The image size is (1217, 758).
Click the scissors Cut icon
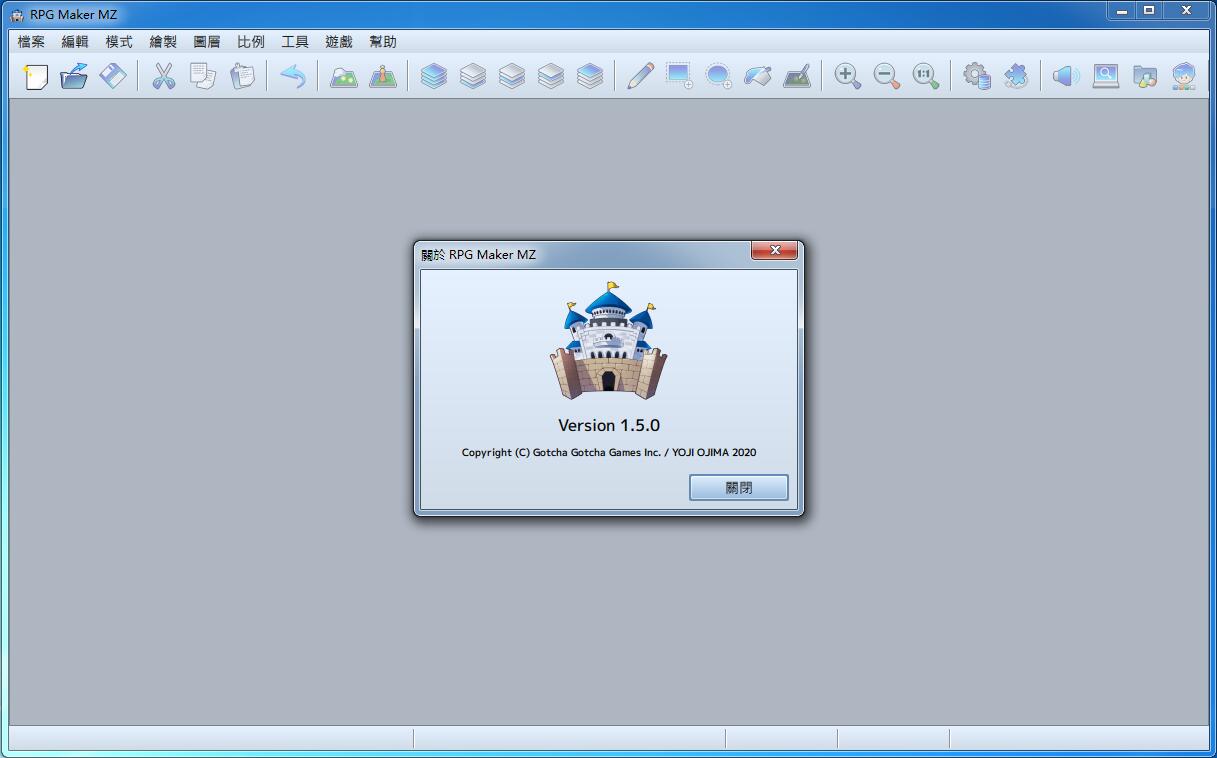click(x=164, y=76)
